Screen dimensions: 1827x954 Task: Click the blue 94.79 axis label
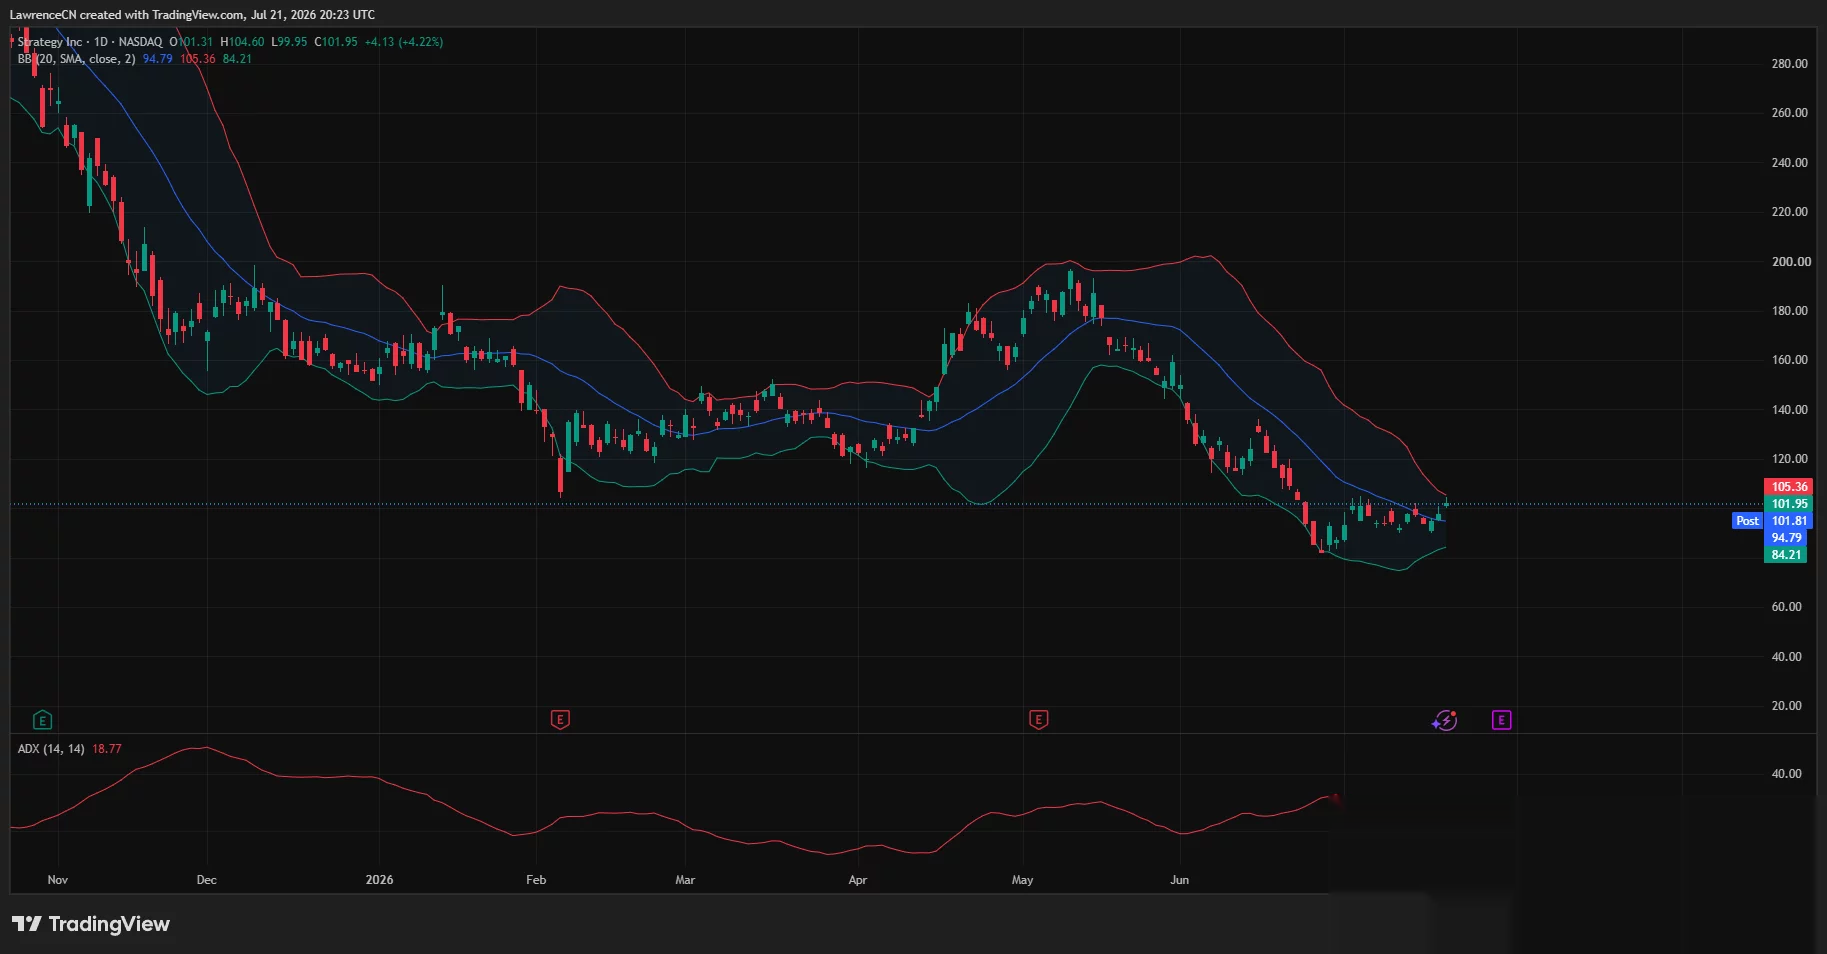[1786, 538]
